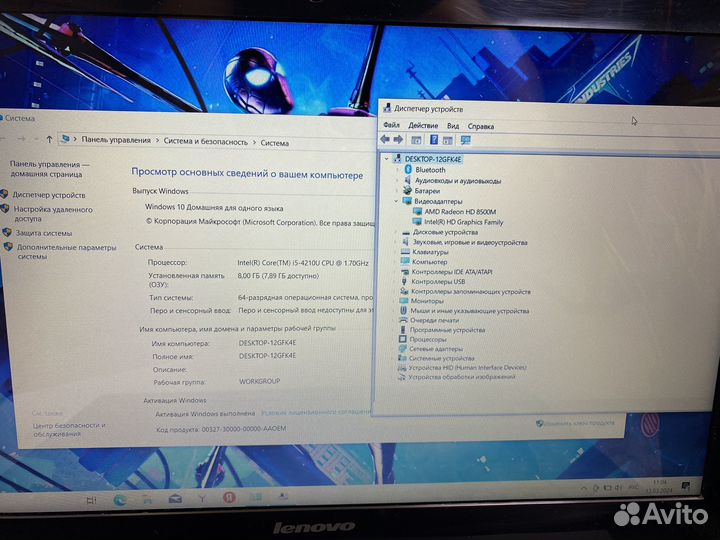Open the Файл menu
The height and width of the screenshot is (540, 720).
coord(391,125)
